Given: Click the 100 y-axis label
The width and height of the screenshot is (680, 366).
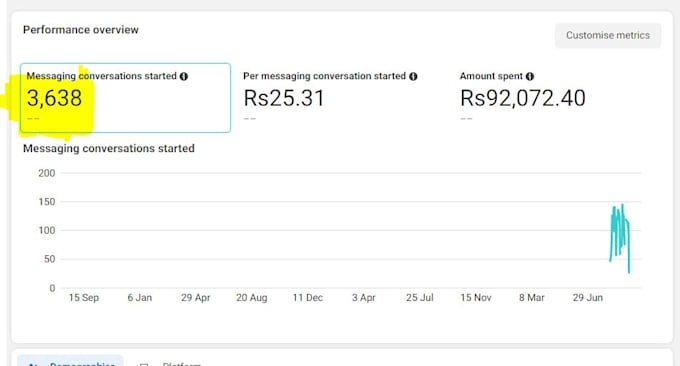Looking at the screenshot, I should (x=46, y=230).
